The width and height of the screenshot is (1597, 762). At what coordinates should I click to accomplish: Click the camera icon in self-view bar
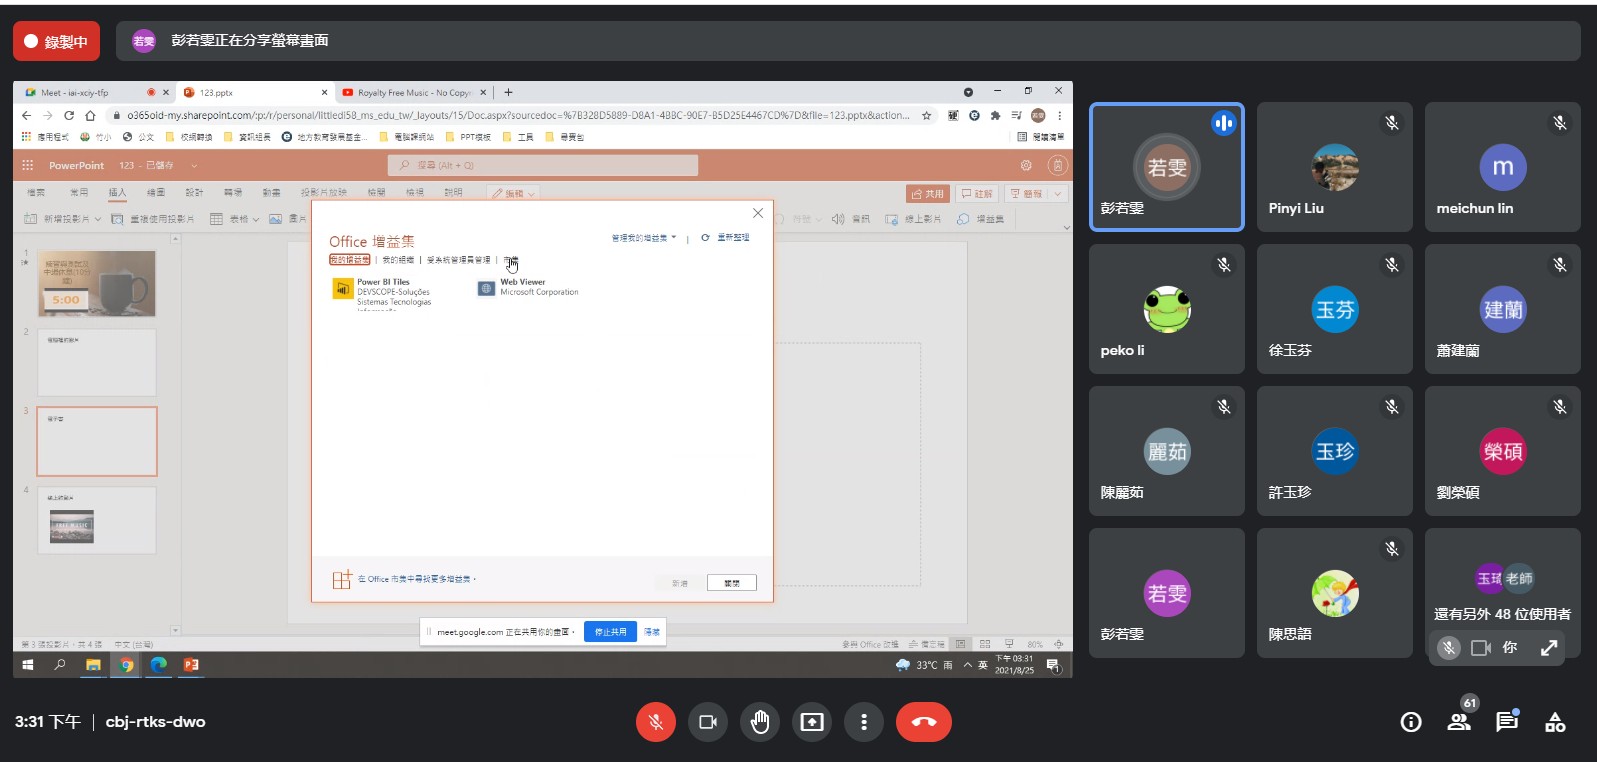1481,648
